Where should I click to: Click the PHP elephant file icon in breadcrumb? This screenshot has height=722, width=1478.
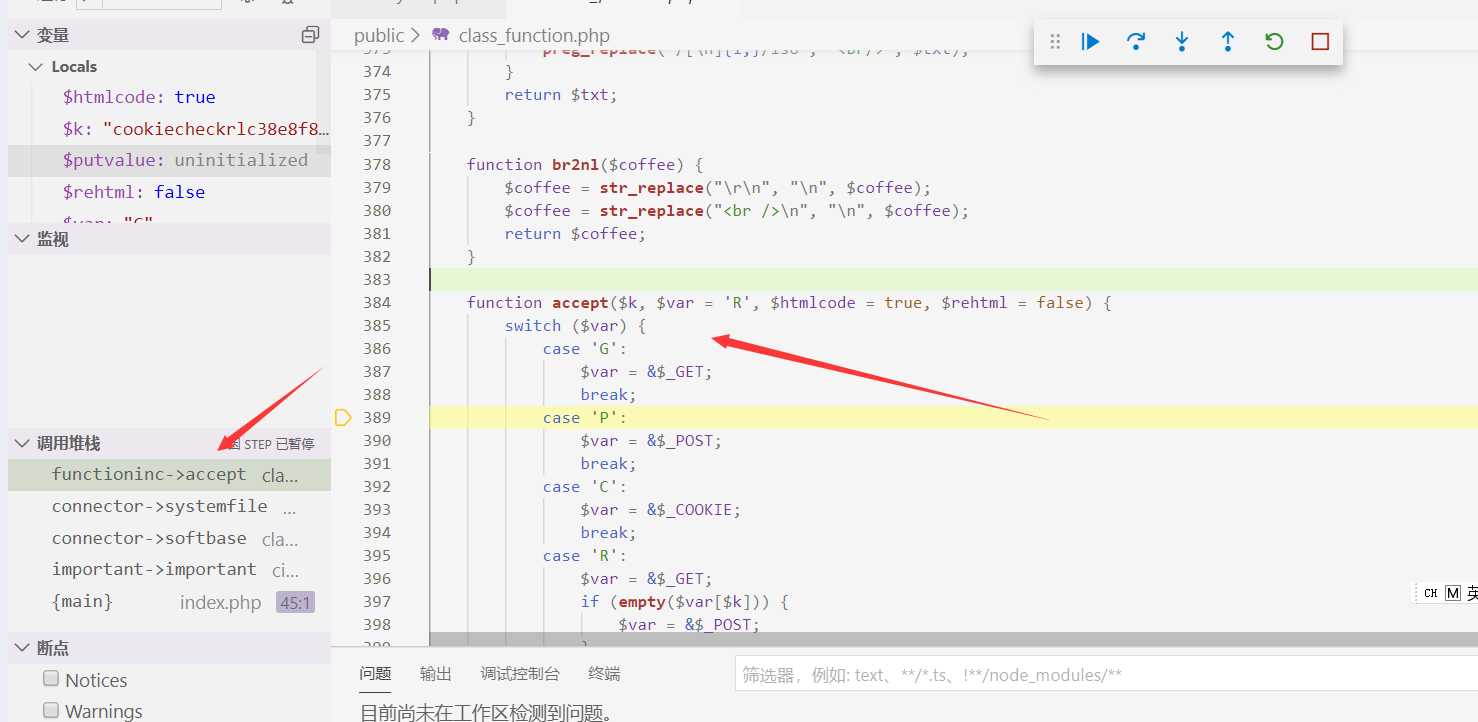[440, 35]
